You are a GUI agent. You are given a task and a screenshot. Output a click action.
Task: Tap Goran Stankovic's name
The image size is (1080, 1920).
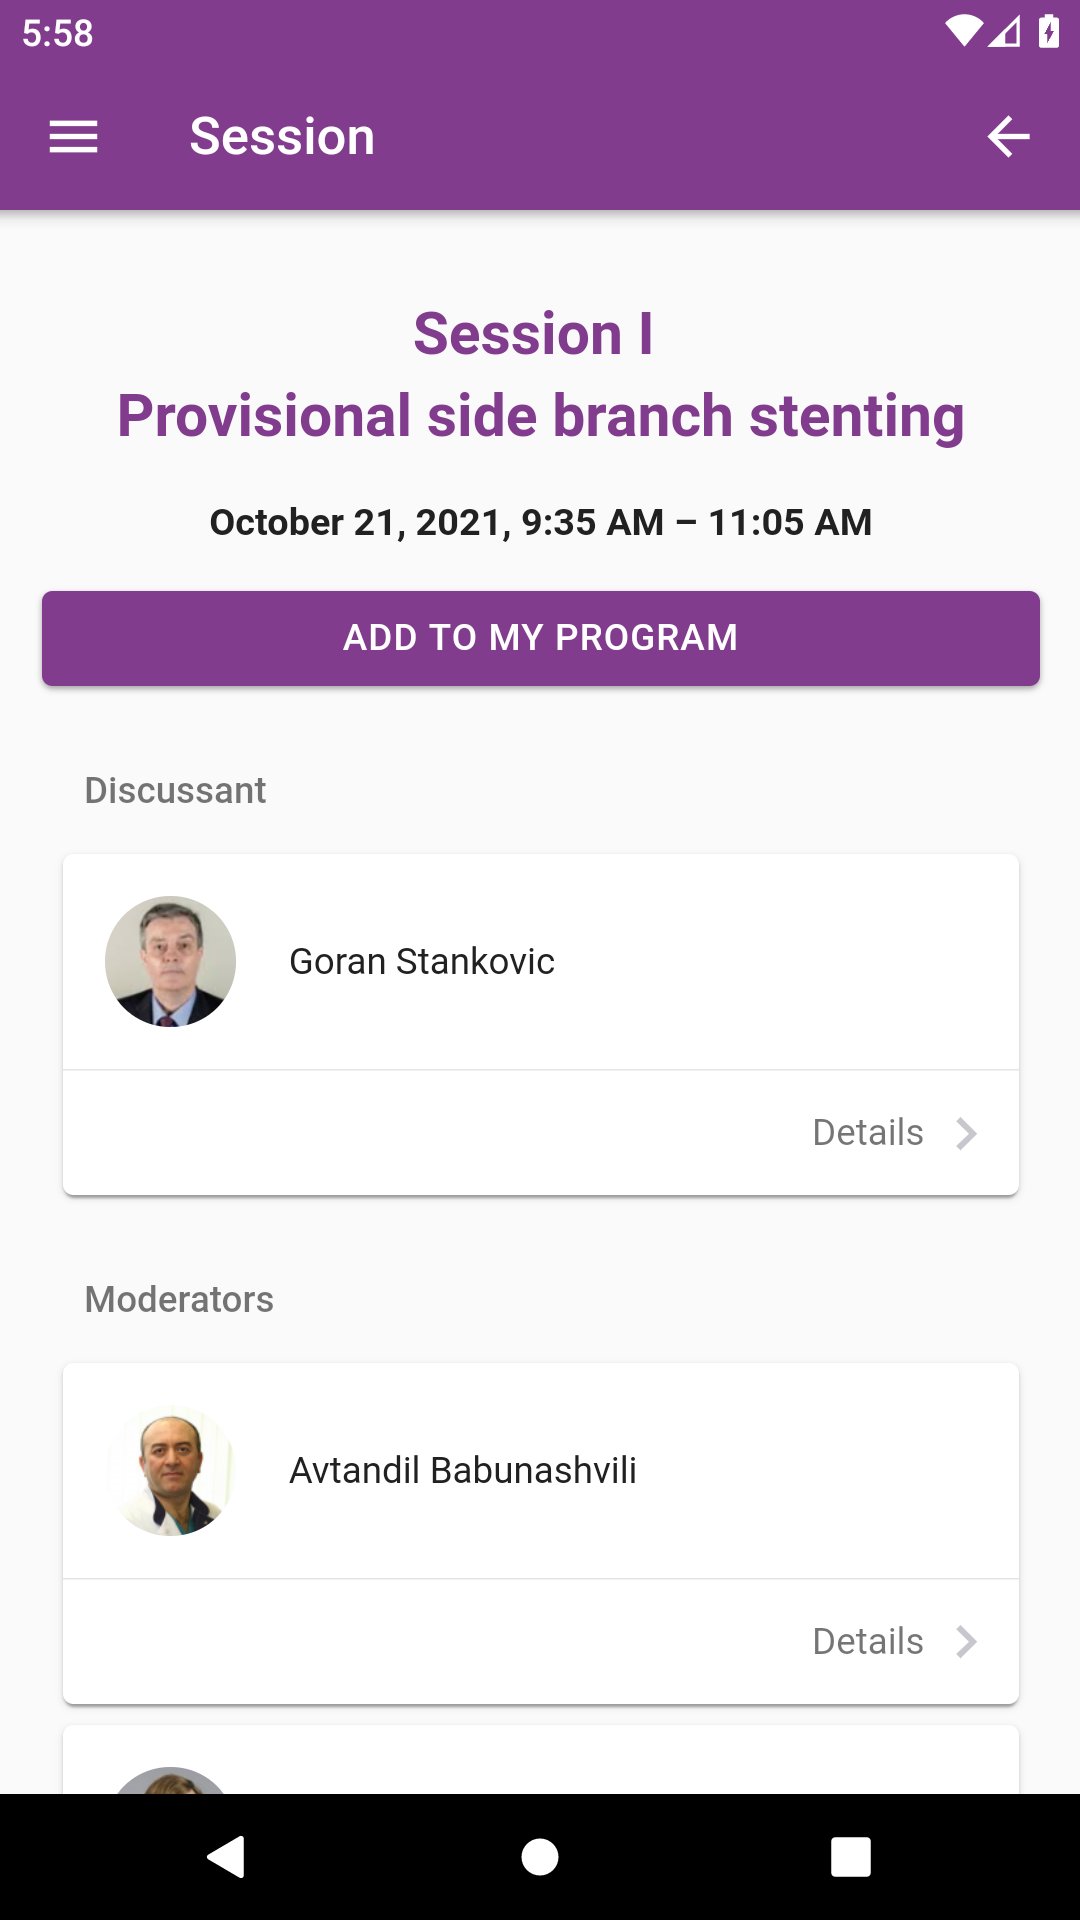(422, 961)
